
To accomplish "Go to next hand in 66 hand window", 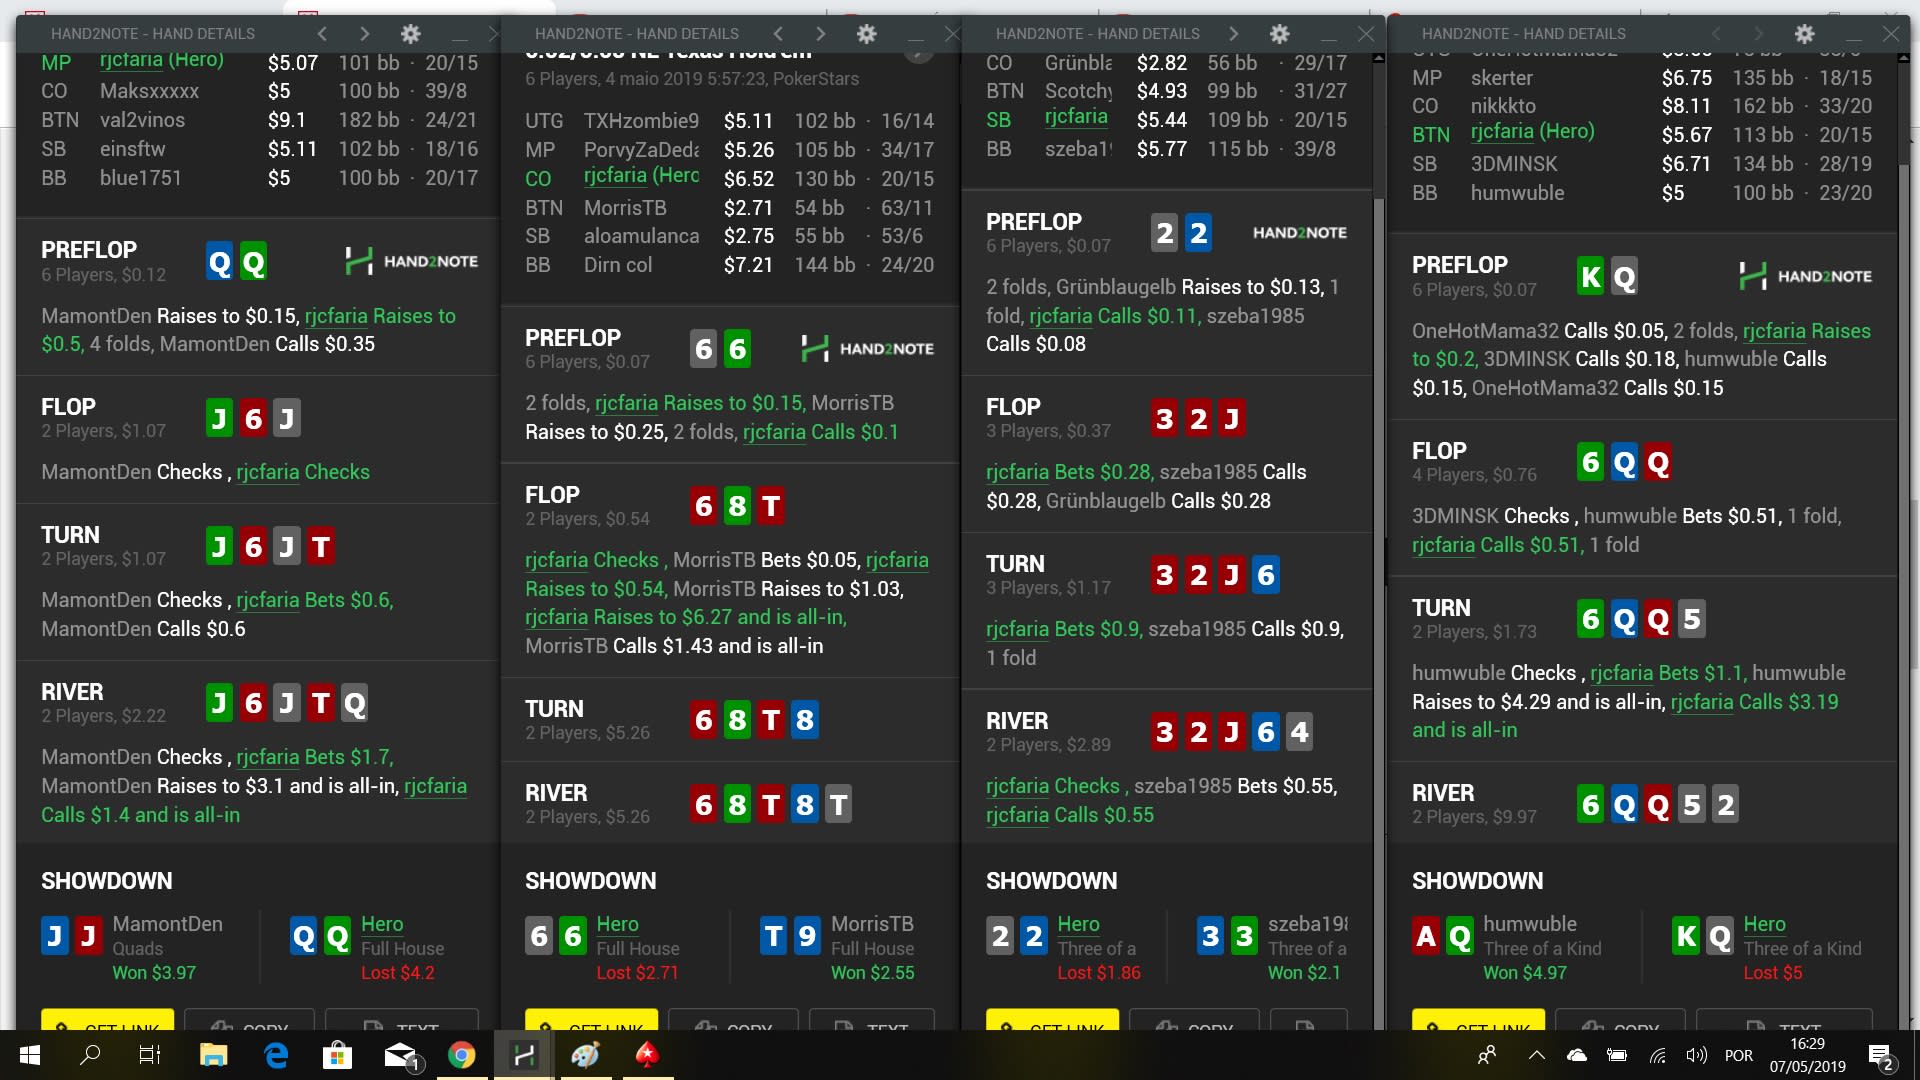I will 821,33.
